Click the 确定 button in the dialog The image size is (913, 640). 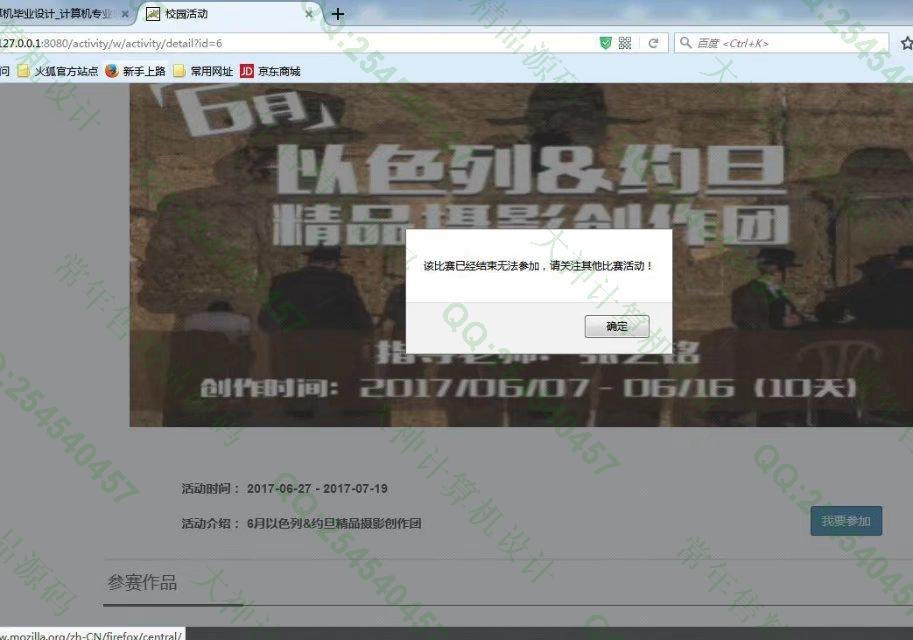point(616,327)
